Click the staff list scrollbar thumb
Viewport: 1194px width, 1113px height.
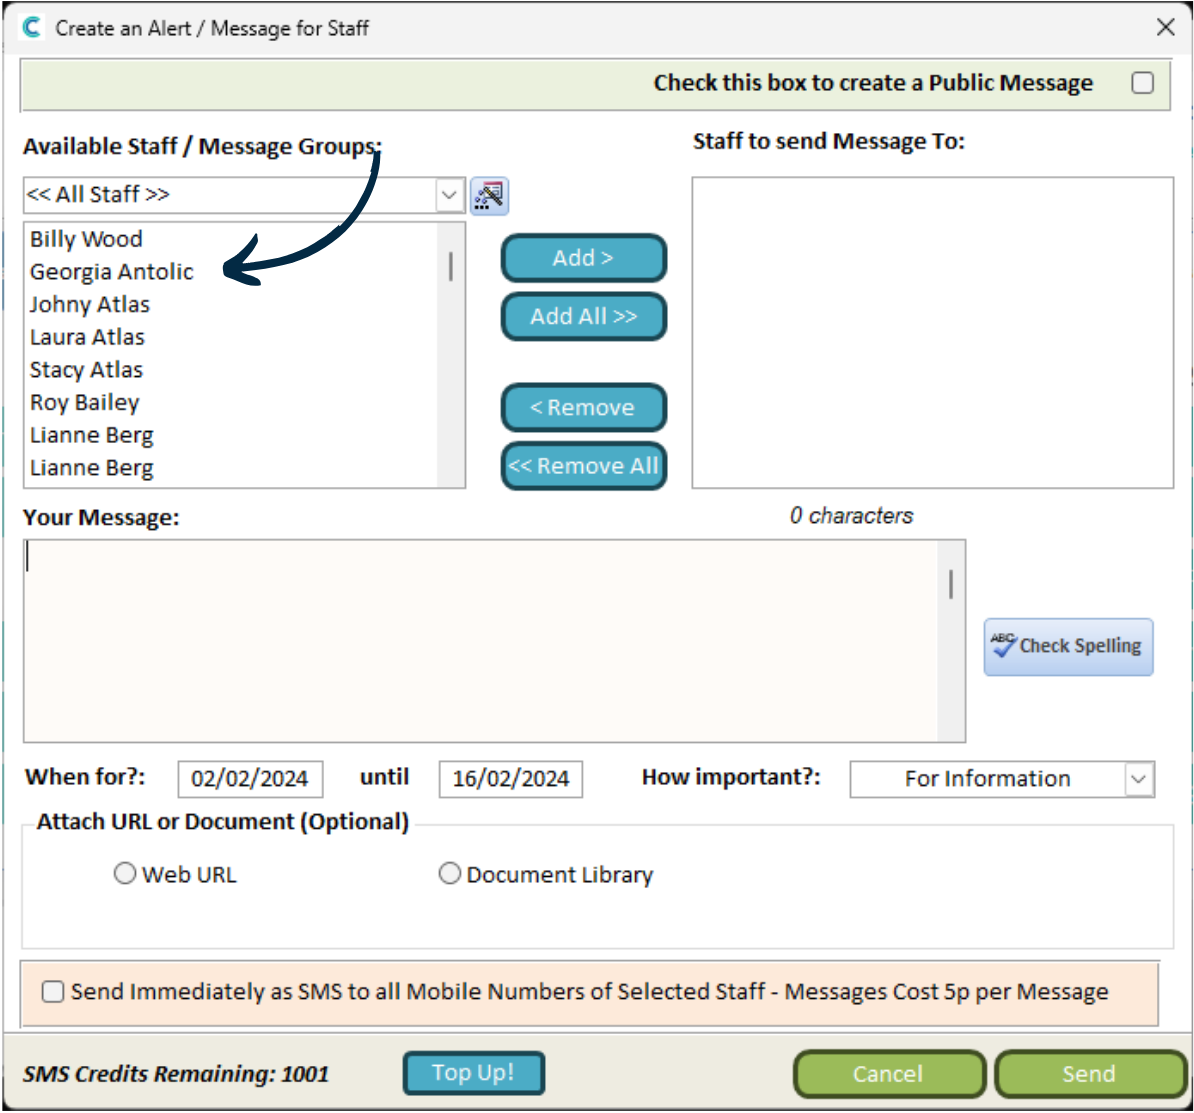451,266
